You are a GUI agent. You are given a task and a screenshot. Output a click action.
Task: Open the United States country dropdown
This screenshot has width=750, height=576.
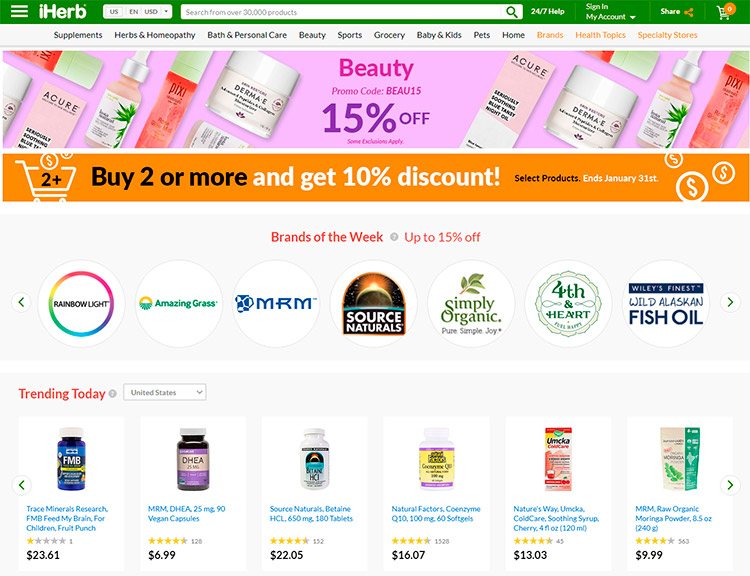coord(165,392)
